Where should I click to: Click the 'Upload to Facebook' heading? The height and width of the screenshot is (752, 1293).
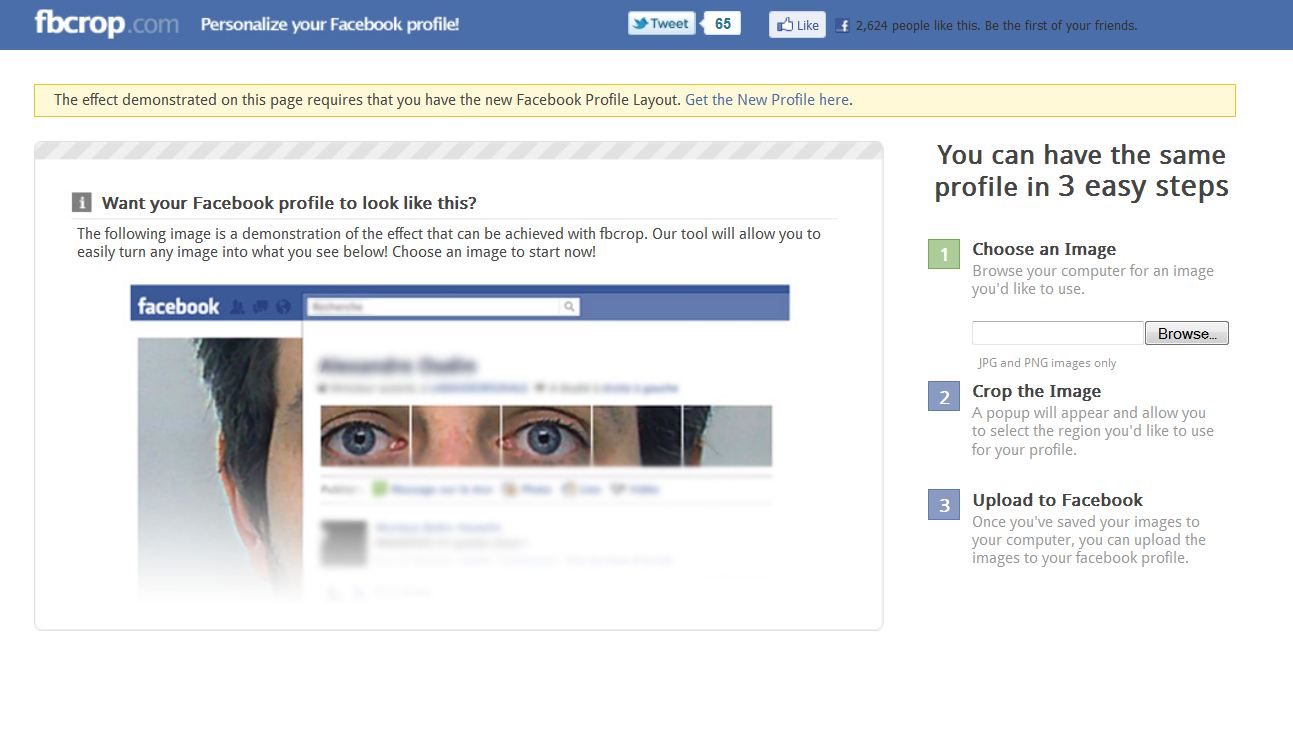tap(1057, 500)
